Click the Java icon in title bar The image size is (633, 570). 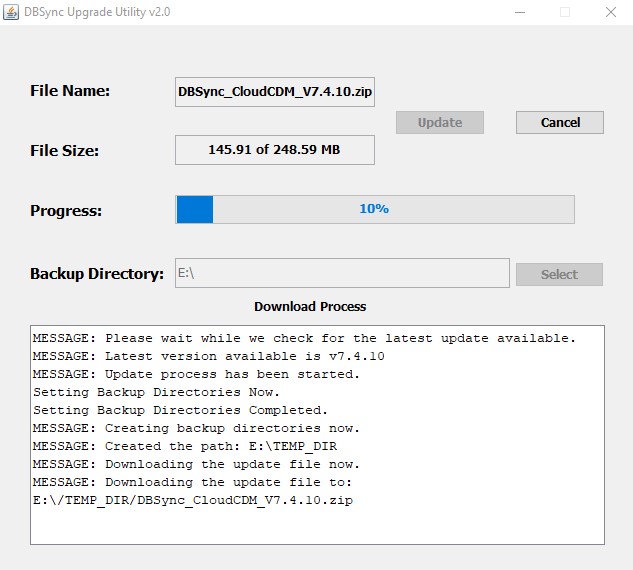tap(13, 12)
